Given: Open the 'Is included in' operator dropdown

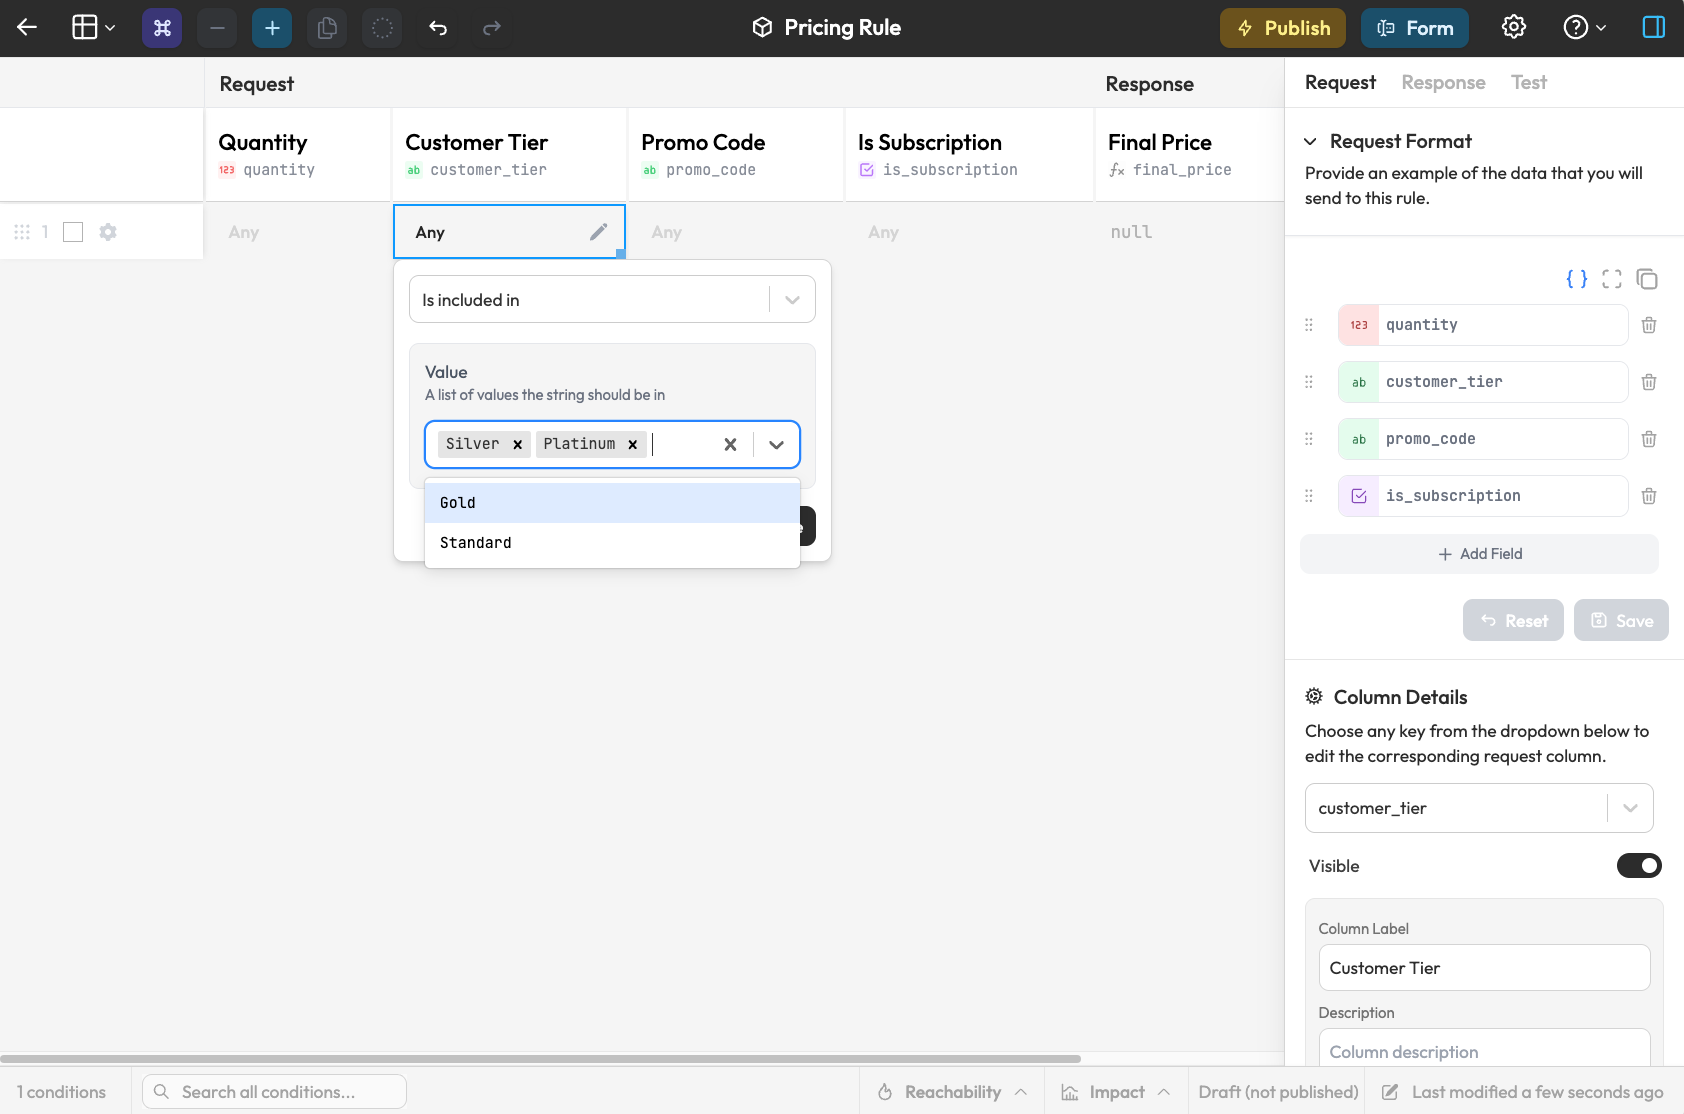Looking at the screenshot, I should point(611,300).
